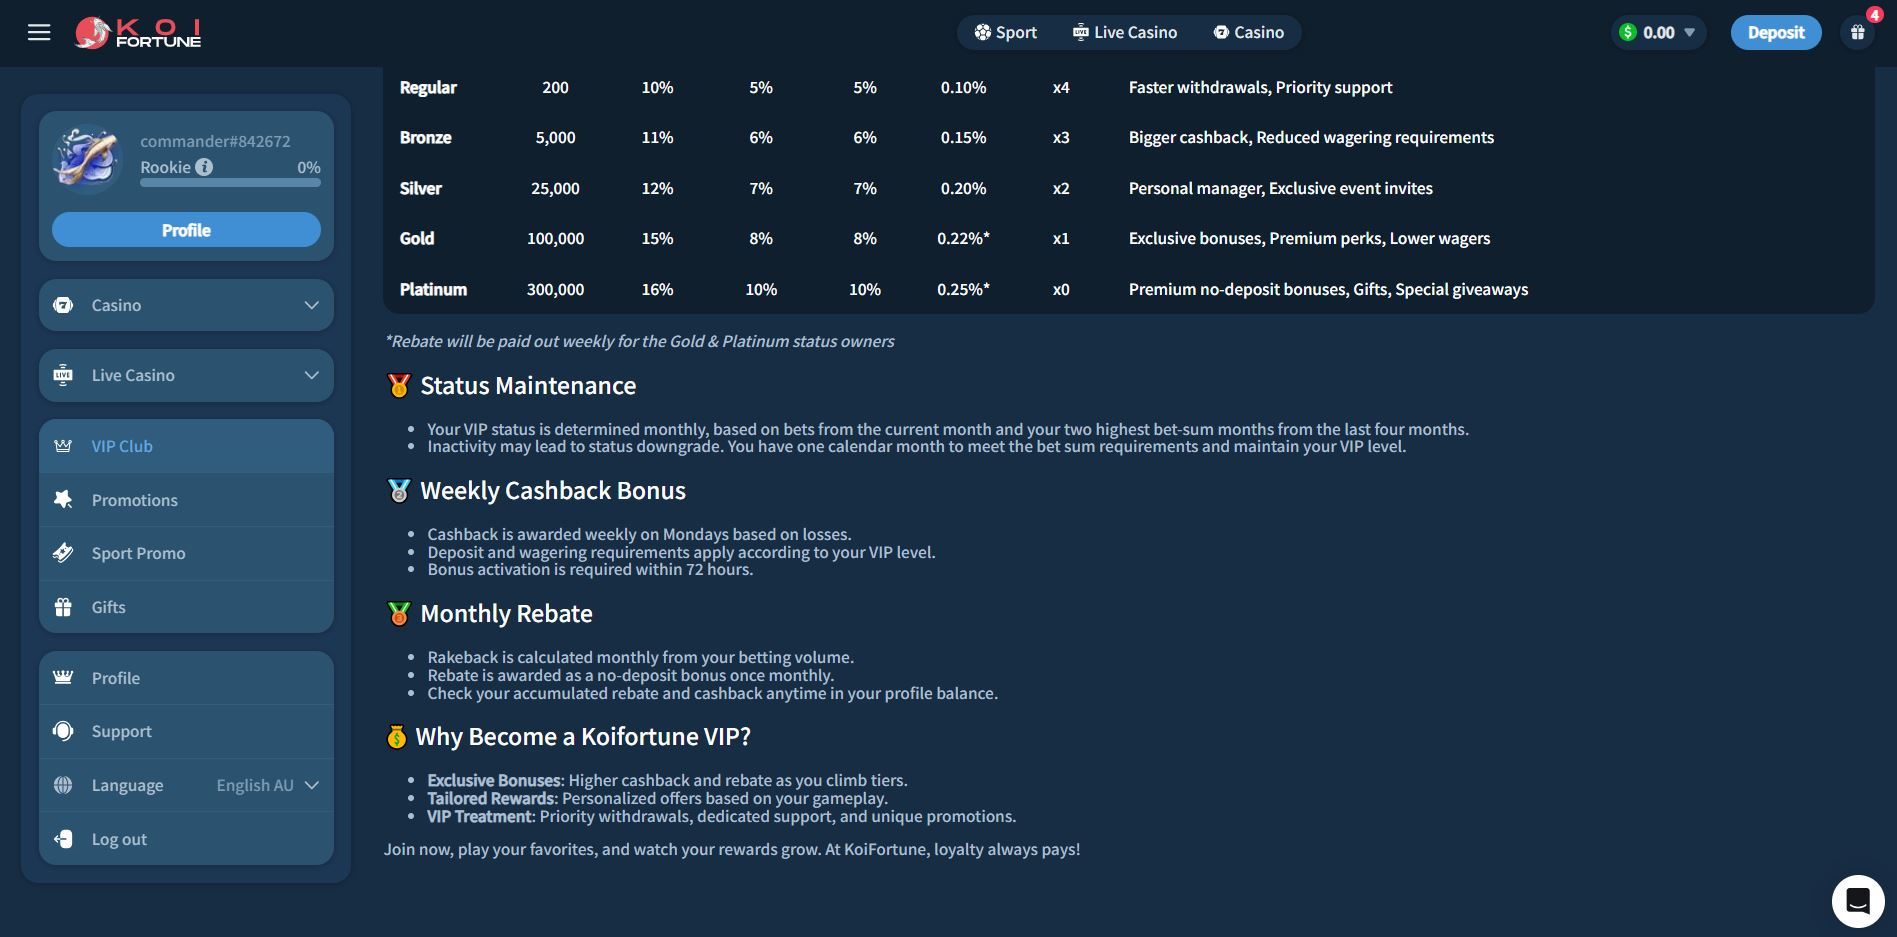This screenshot has width=1897, height=937.
Task: Go to the Casino top tab
Action: [1249, 33]
